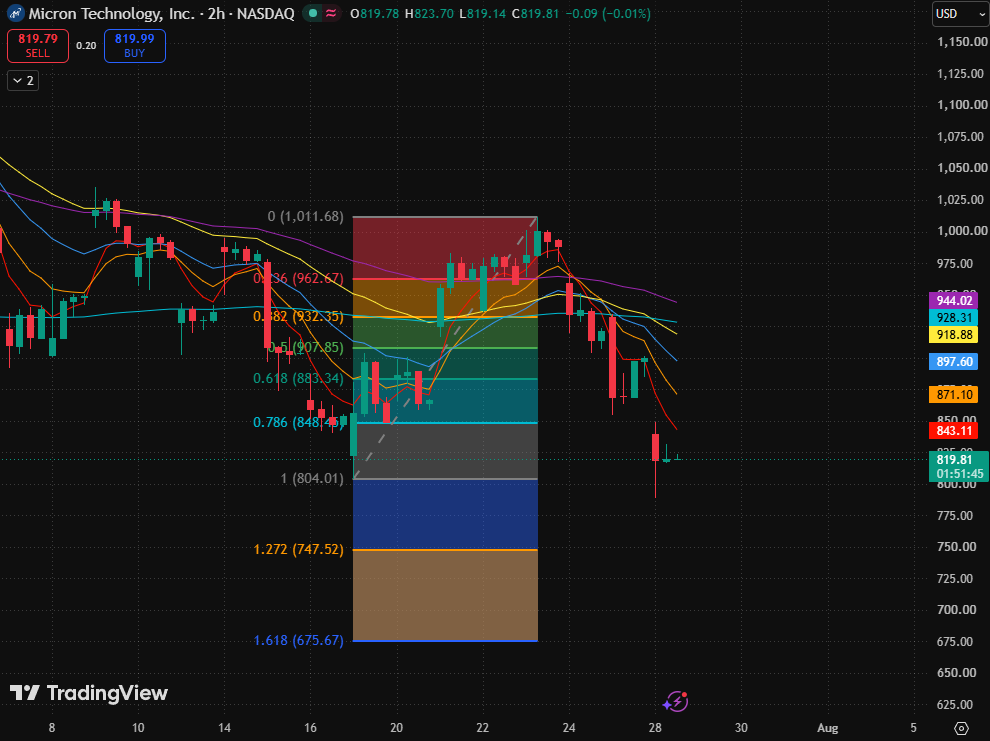The width and height of the screenshot is (990, 741).
Task: Select the 0.786 Fibonacci level line
Action: (x=445, y=422)
